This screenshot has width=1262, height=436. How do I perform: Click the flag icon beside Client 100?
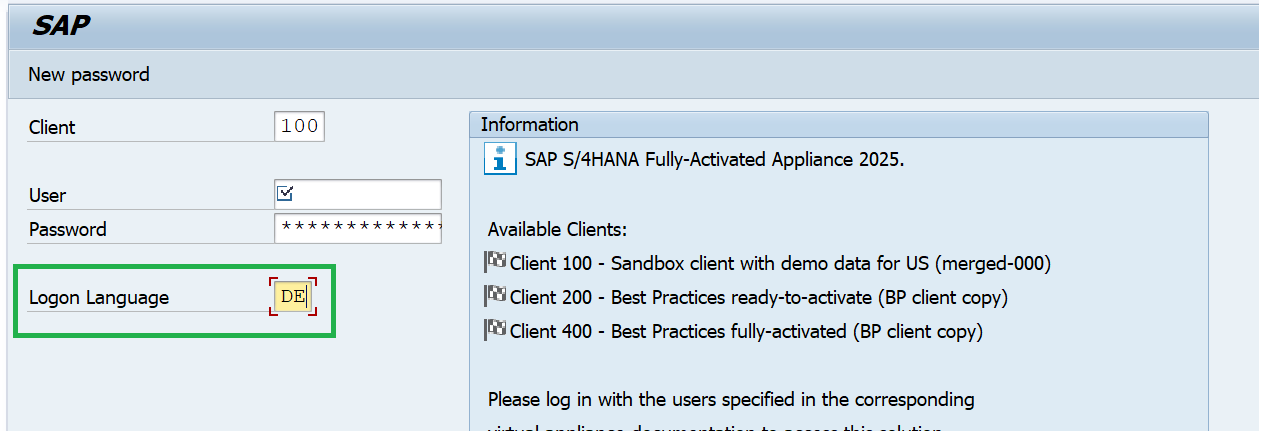(495, 263)
